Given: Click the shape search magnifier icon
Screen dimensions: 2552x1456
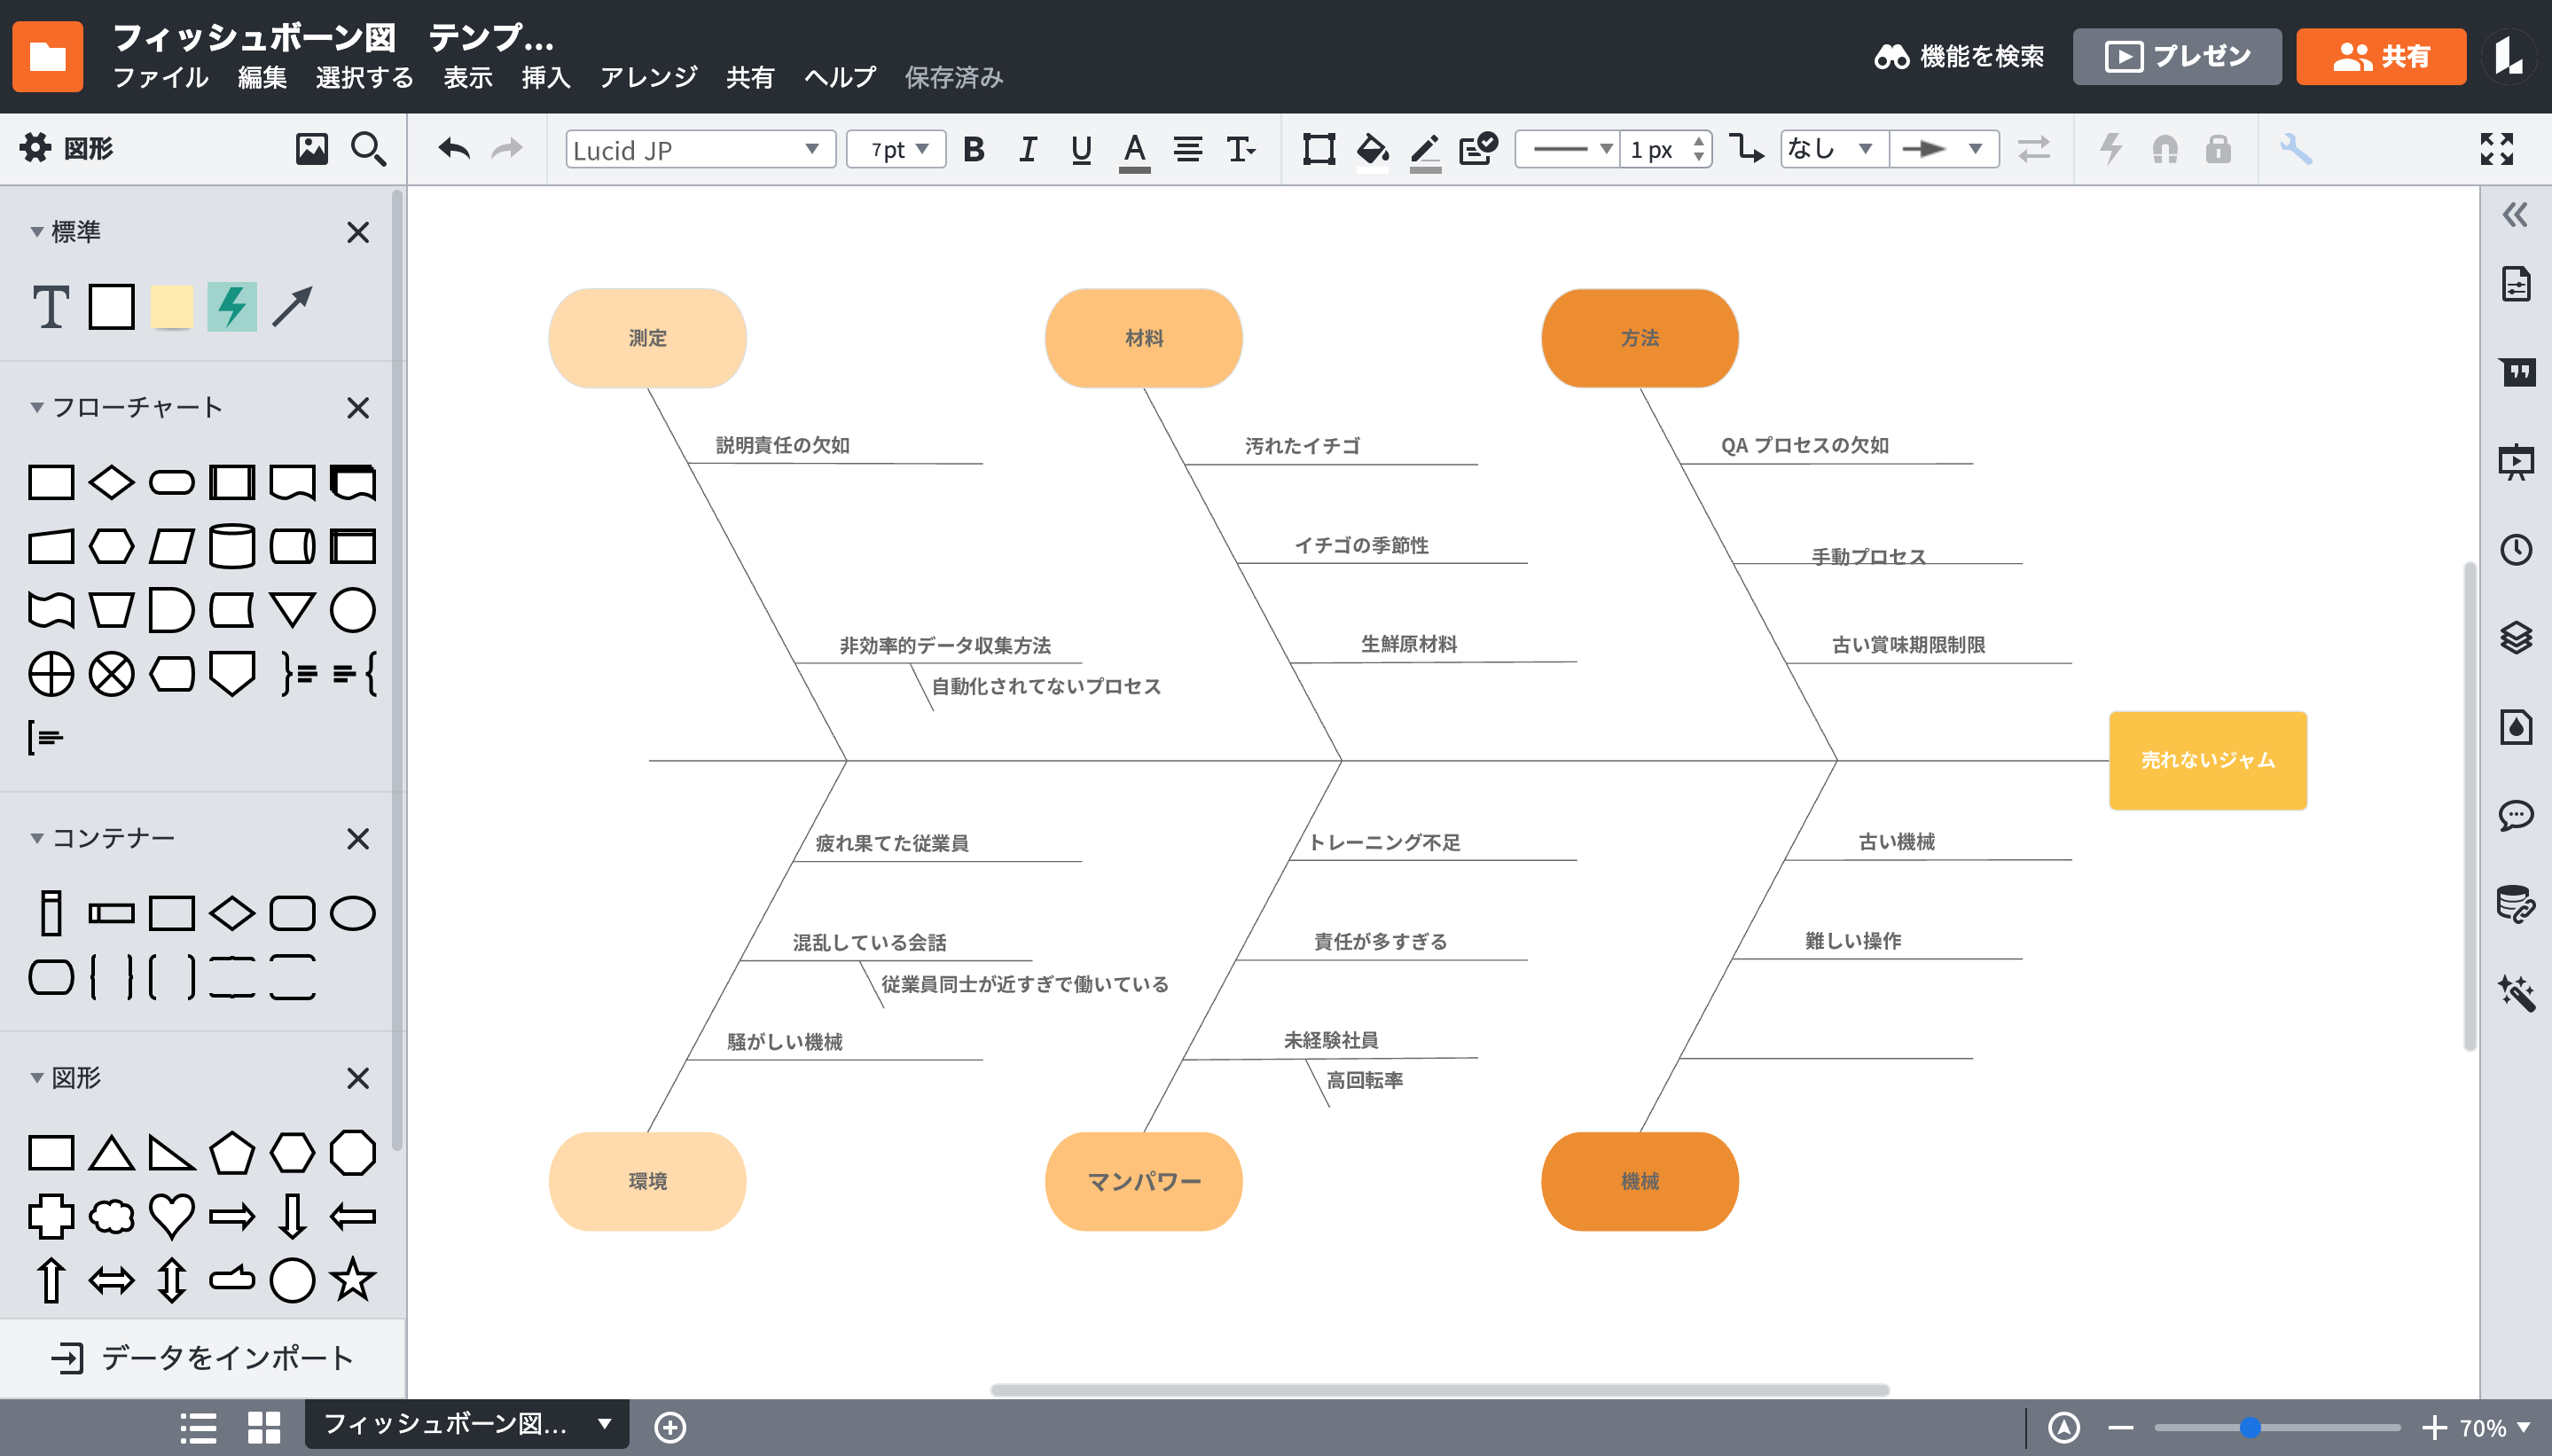Looking at the screenshot, I should (368, 149).
